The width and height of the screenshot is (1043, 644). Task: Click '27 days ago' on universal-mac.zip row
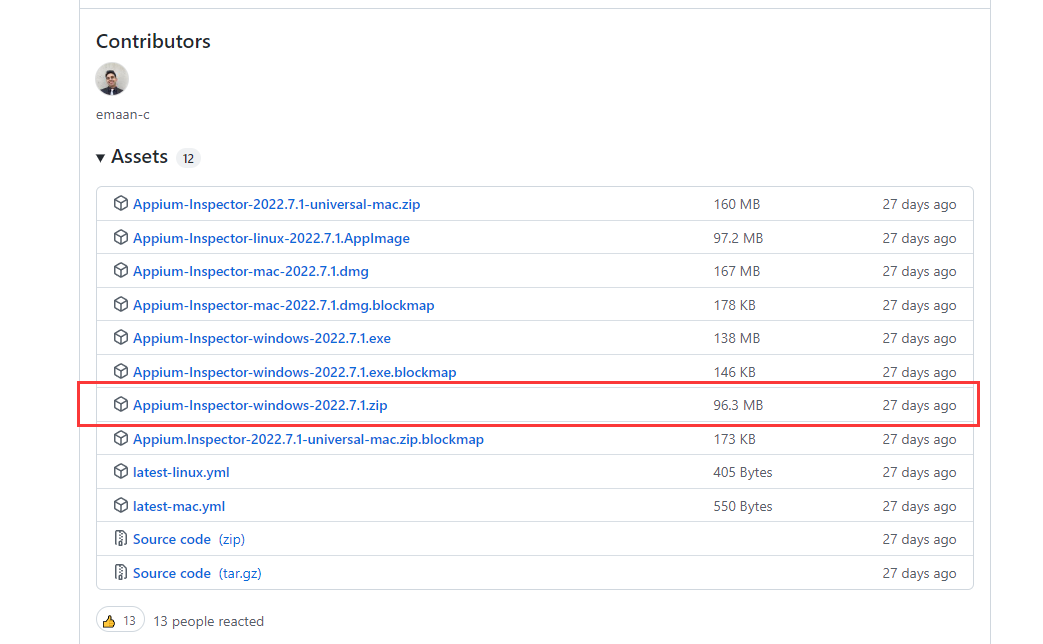click(x=919, y=204)
